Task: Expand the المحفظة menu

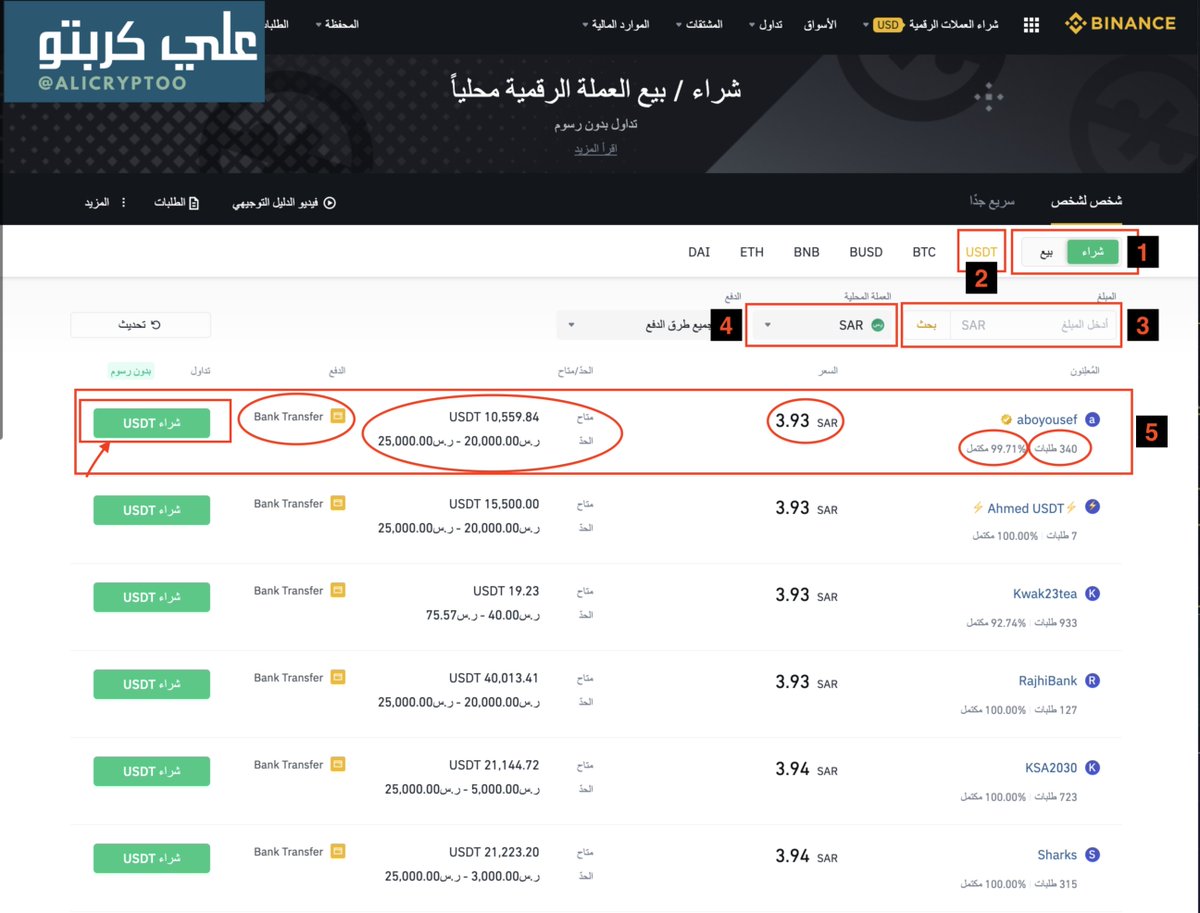Action: 337,24
